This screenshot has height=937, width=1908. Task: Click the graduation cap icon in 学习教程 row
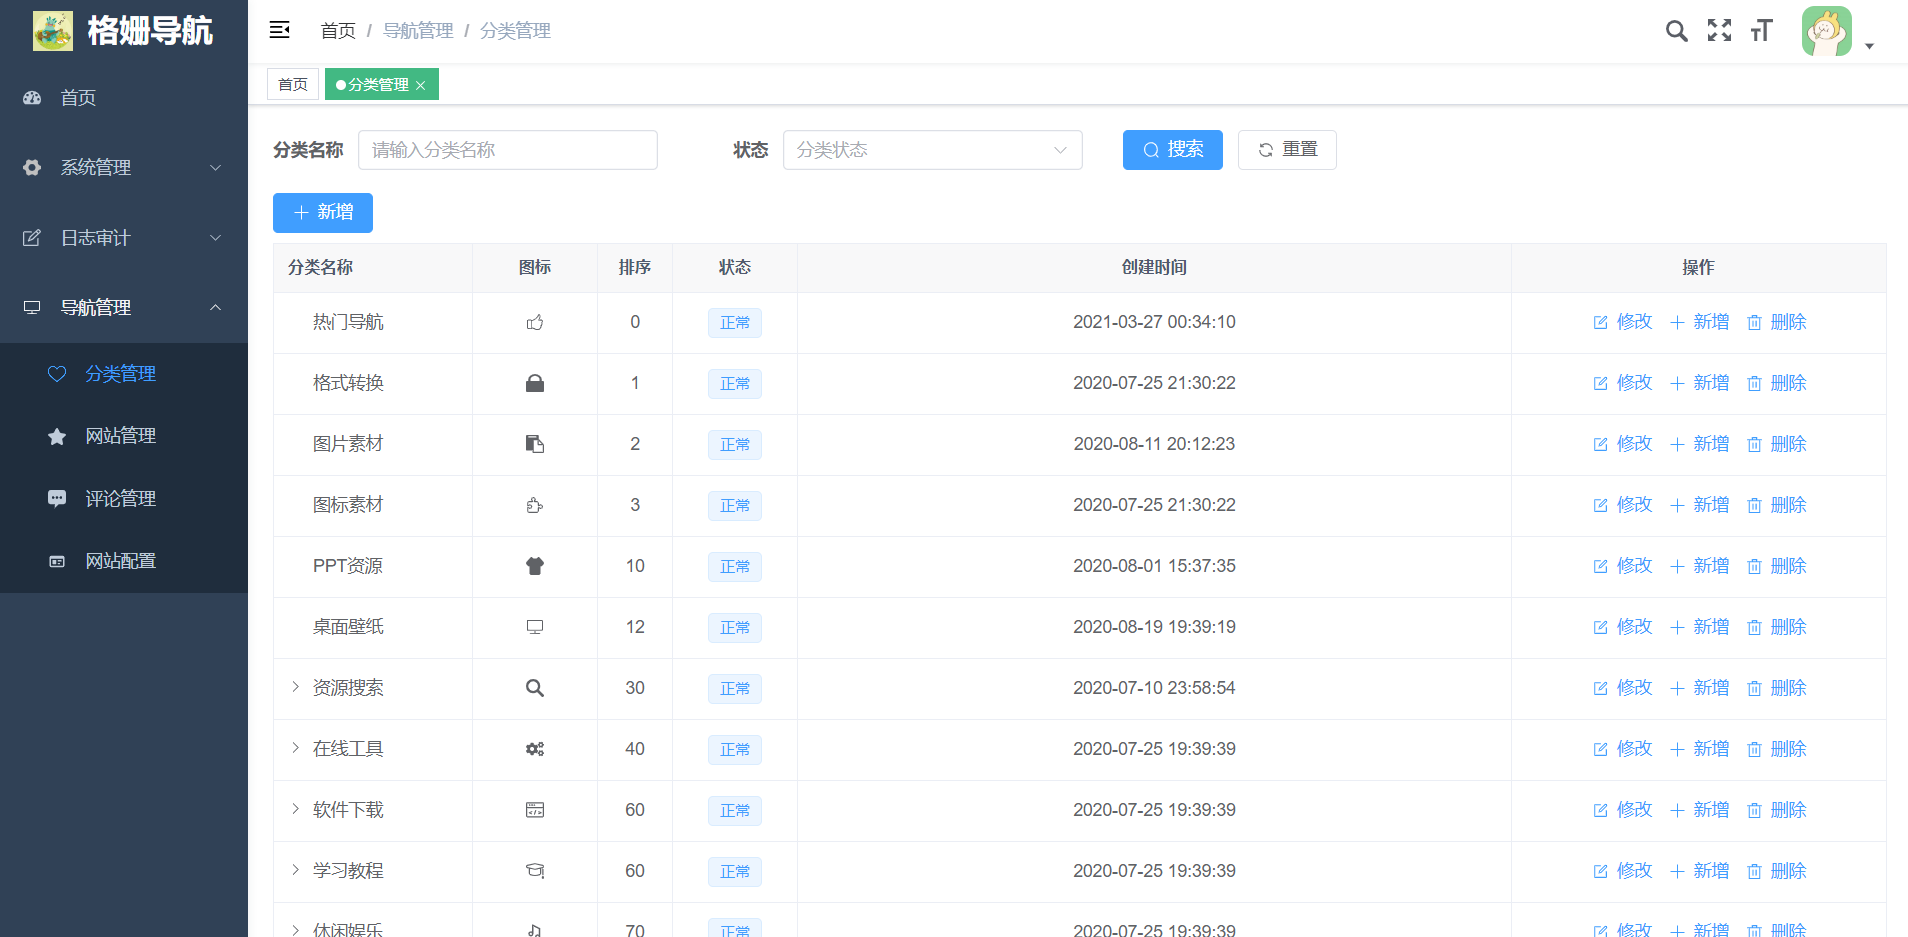535,872
